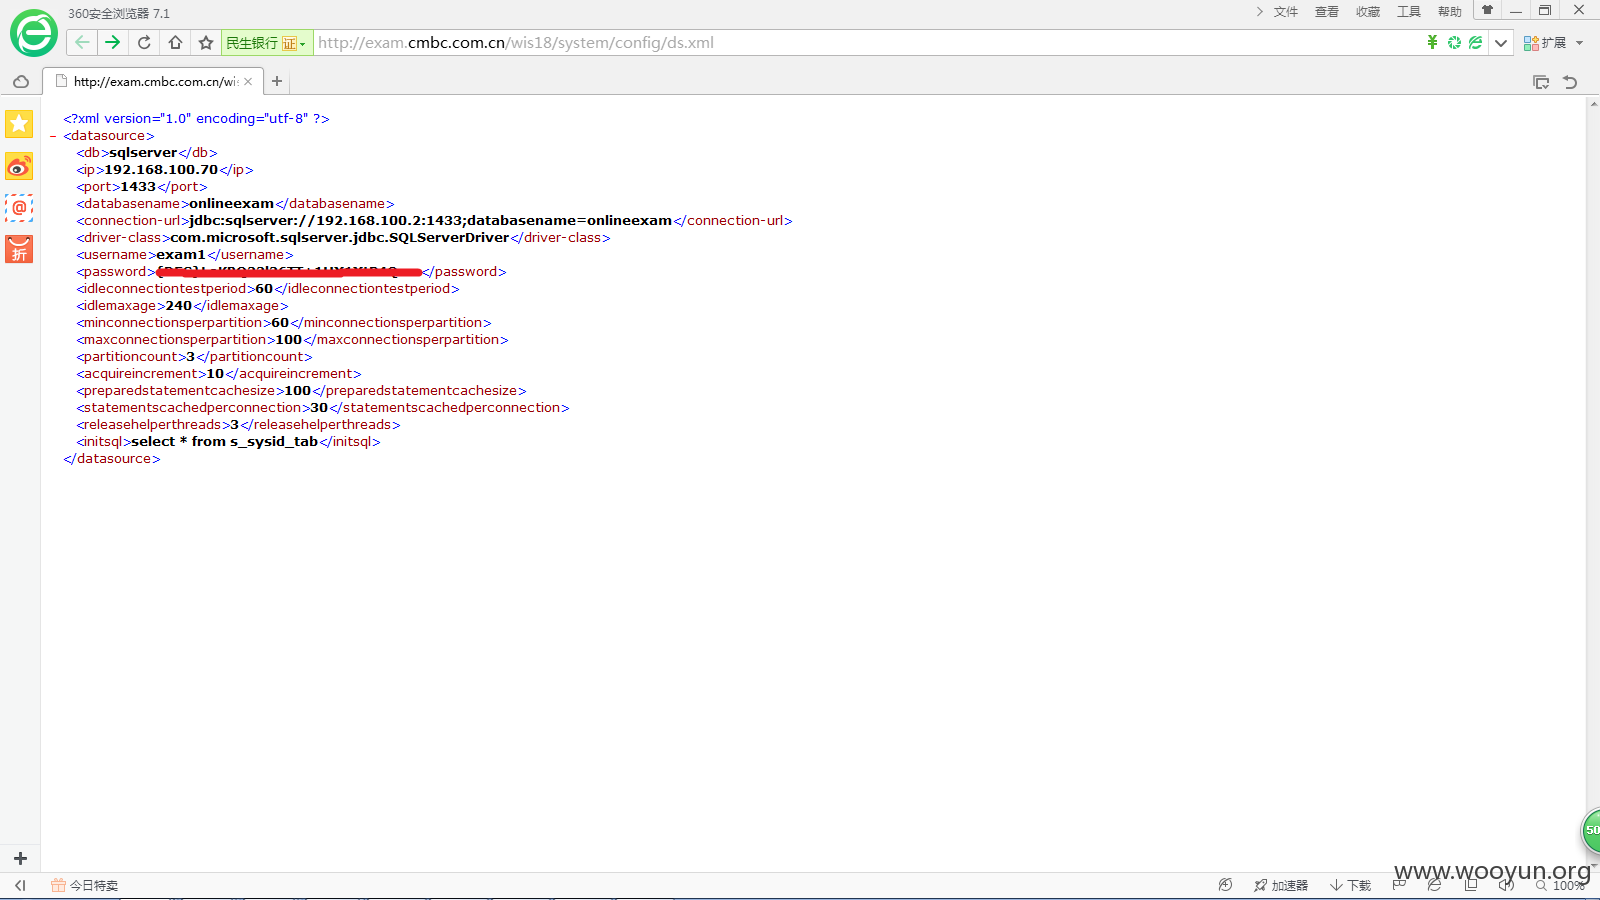Screen dimensions: 1600x900
Task: Click the green yen icon in address bar
Action: coord(1432,42)
